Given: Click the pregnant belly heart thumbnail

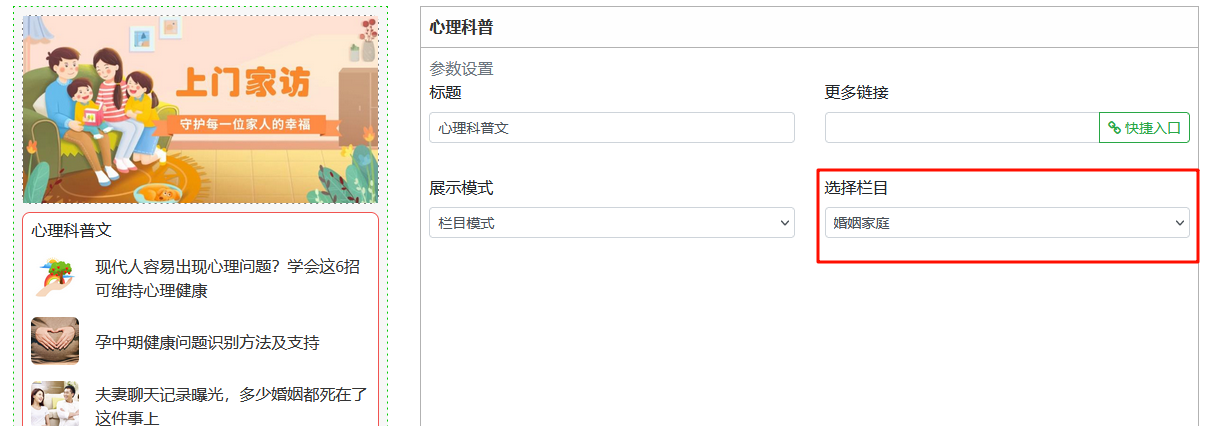Looking at the screenshot, I should click(x=55, y=341).
